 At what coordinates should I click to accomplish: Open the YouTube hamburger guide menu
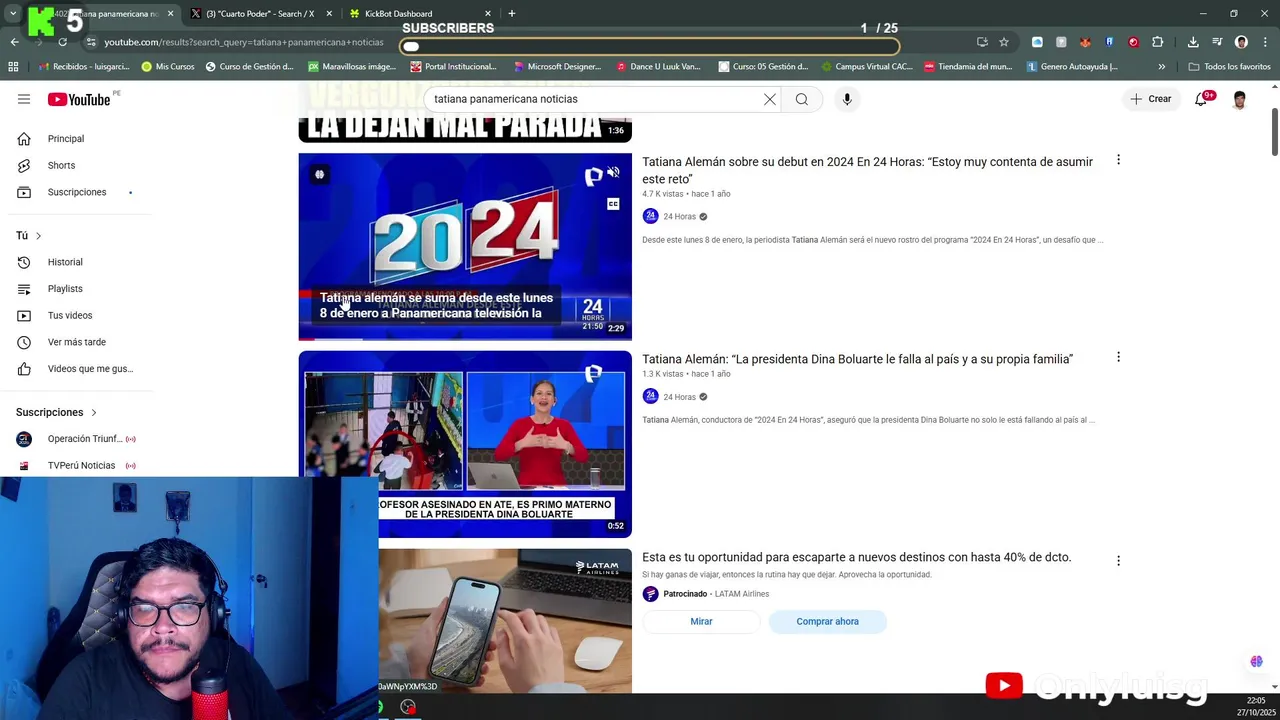[x=24, y=99]
